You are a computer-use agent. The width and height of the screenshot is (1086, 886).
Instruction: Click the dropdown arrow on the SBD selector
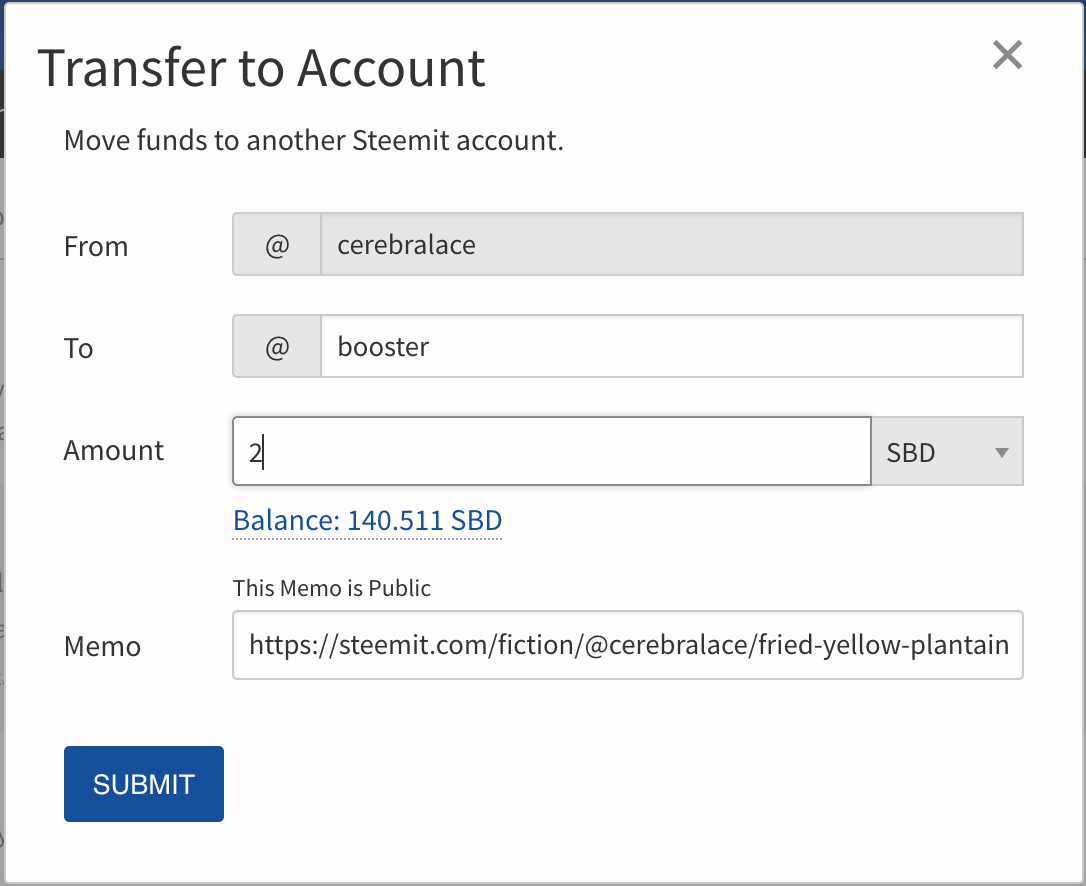[x=1001, y=451]
